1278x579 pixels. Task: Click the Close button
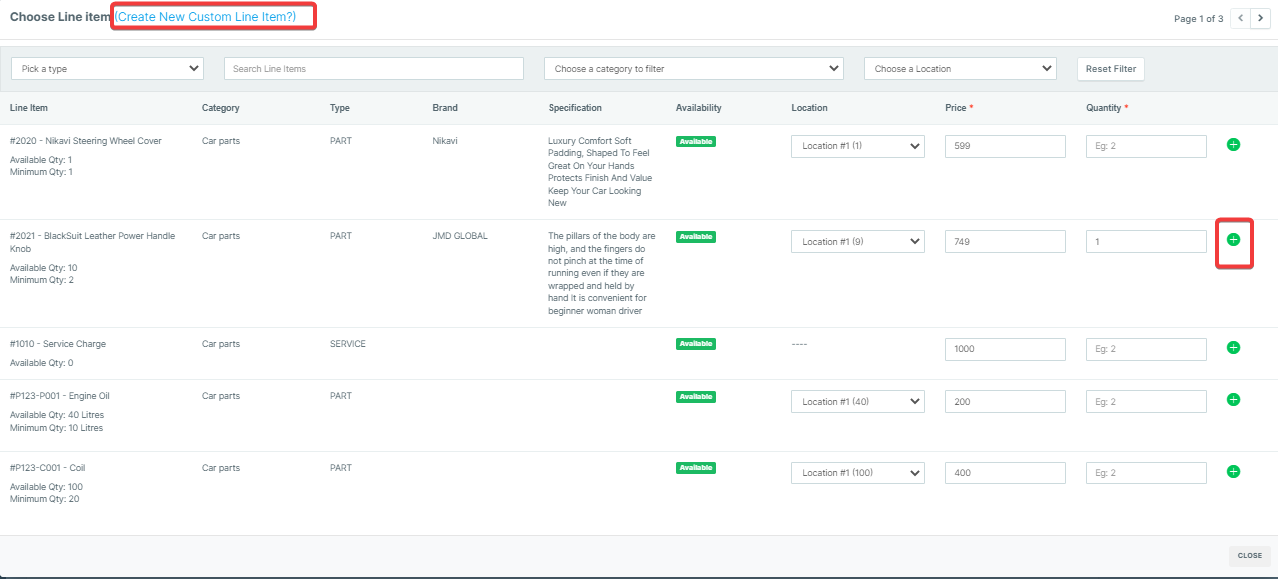click(1249, 555)
